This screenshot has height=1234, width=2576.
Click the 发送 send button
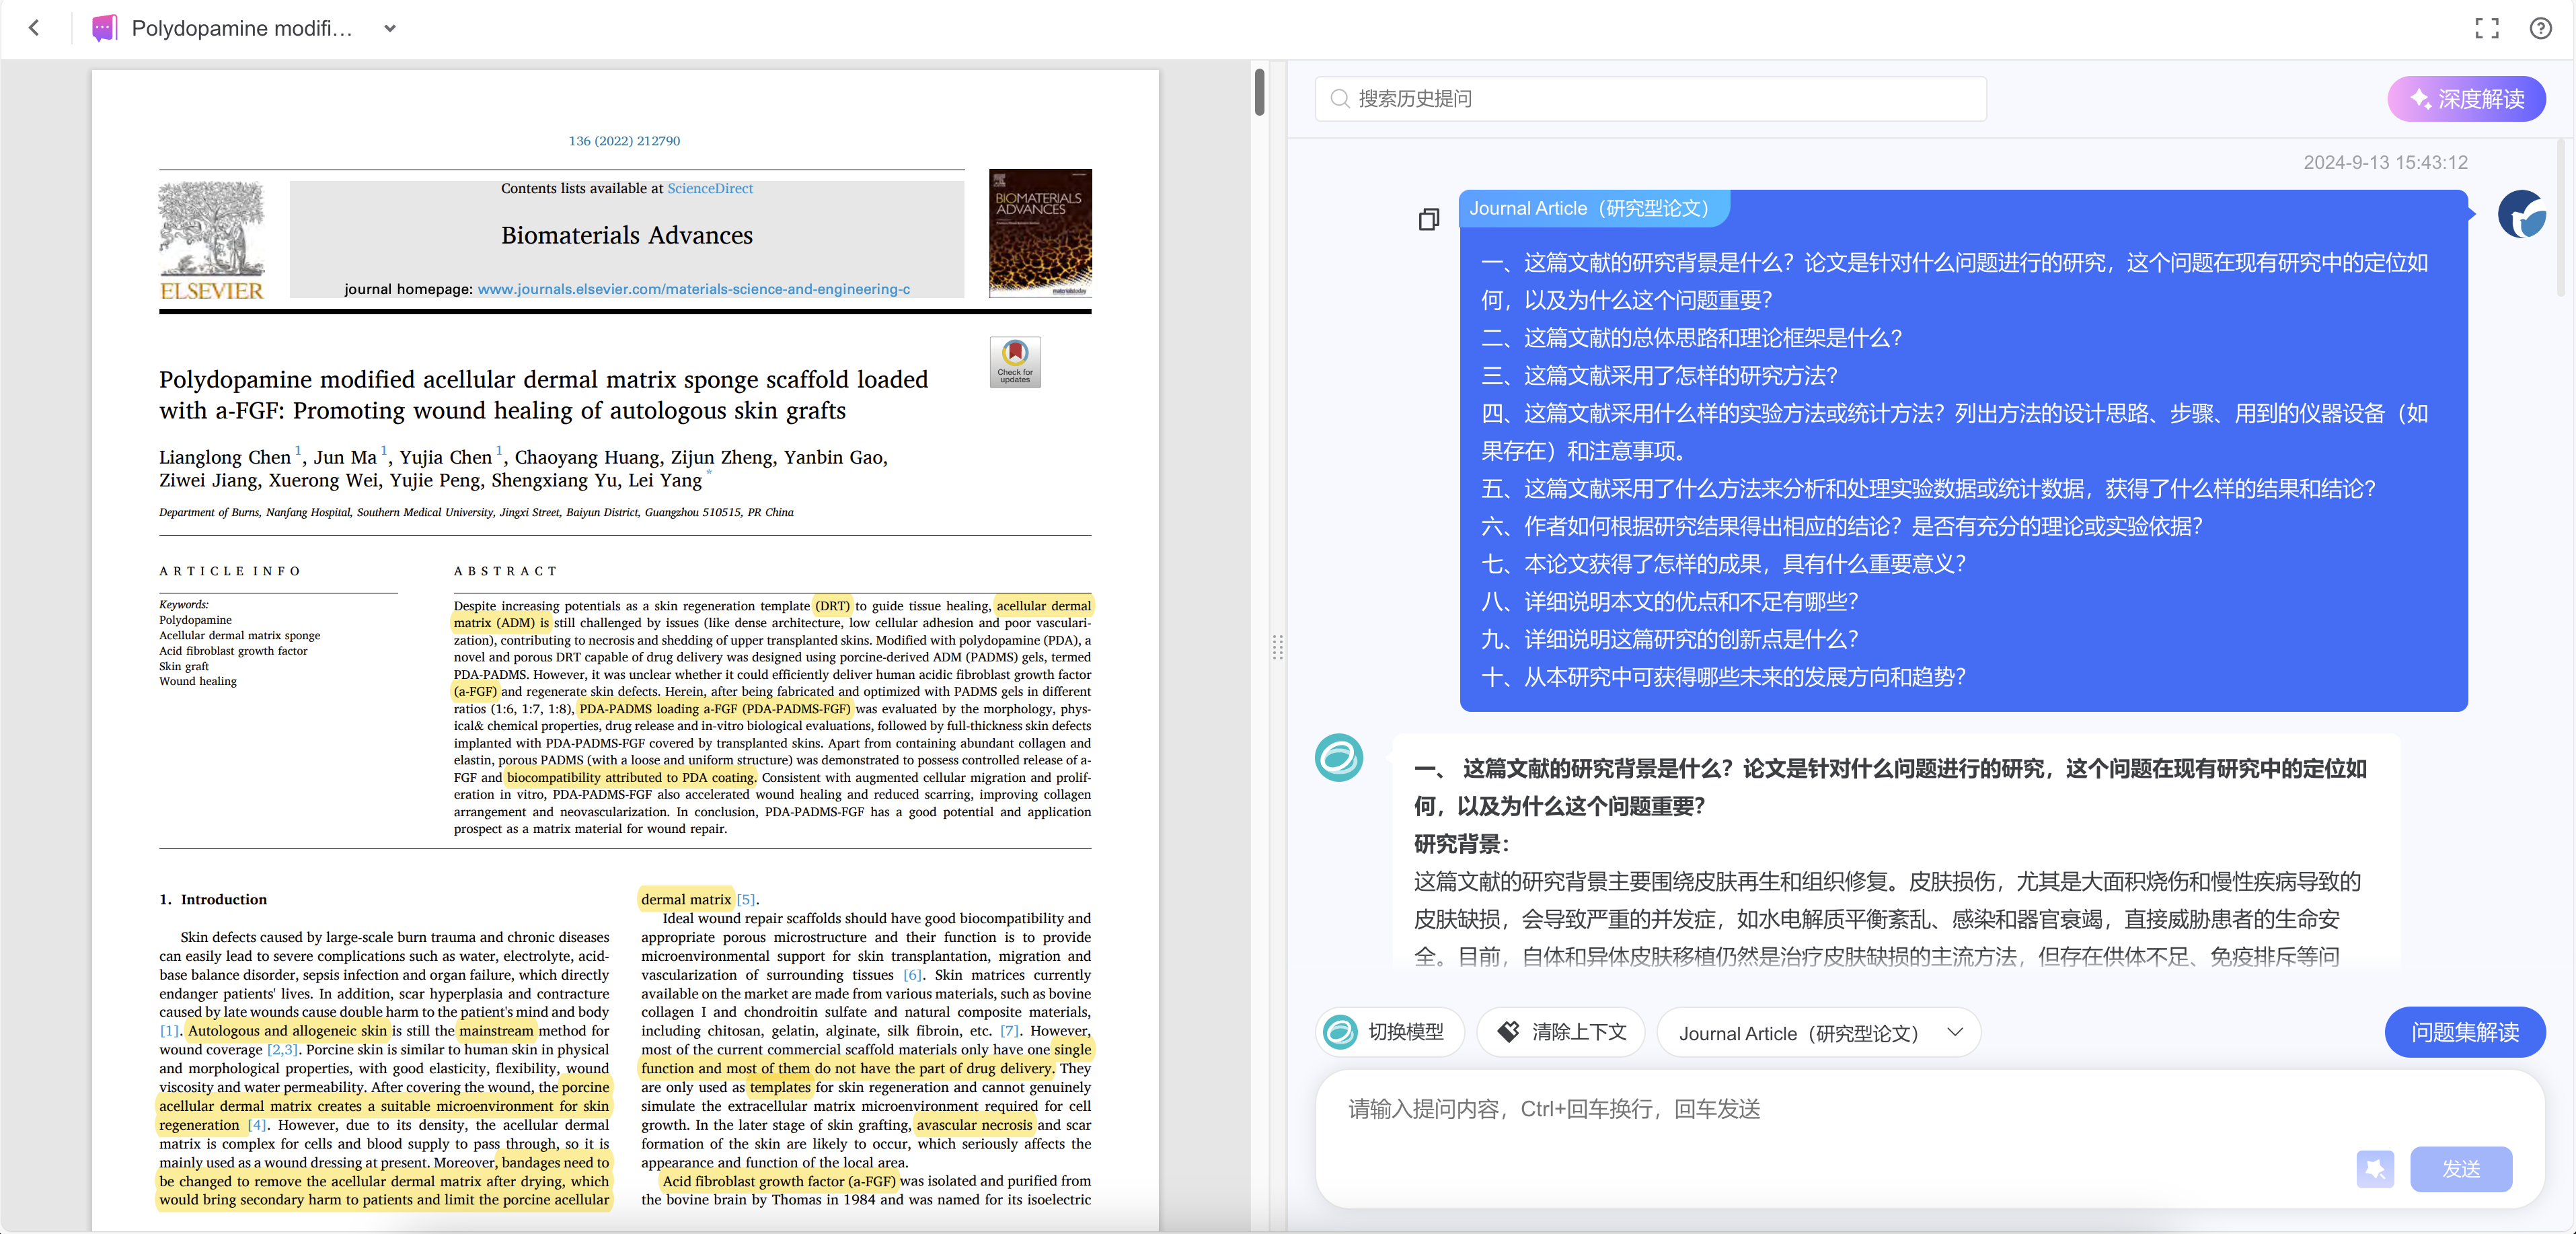[x=2460, y=1169]
